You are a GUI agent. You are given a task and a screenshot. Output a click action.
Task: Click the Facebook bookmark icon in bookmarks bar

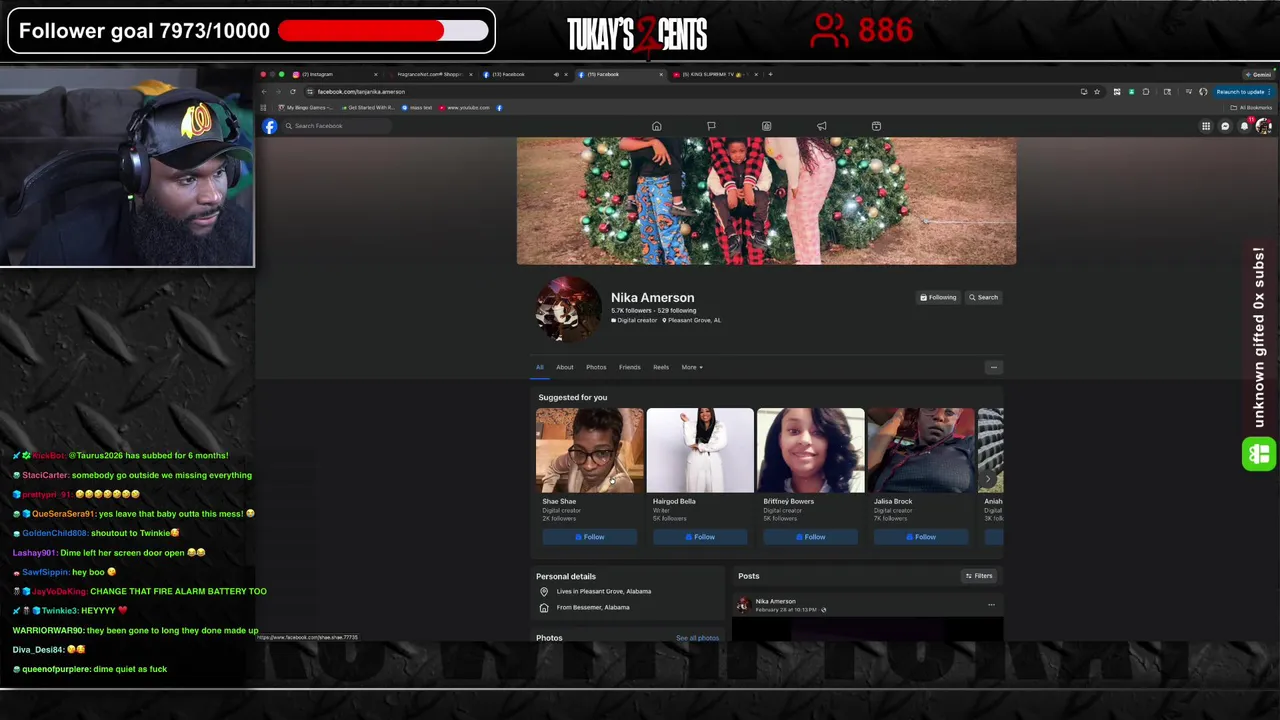(x=499, y=108)
